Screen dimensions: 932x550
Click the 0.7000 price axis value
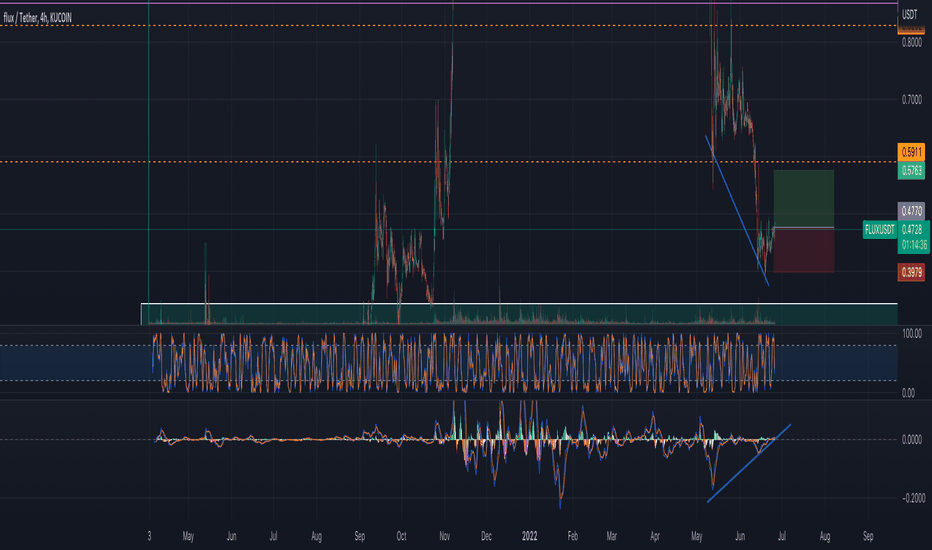(912, 99)
